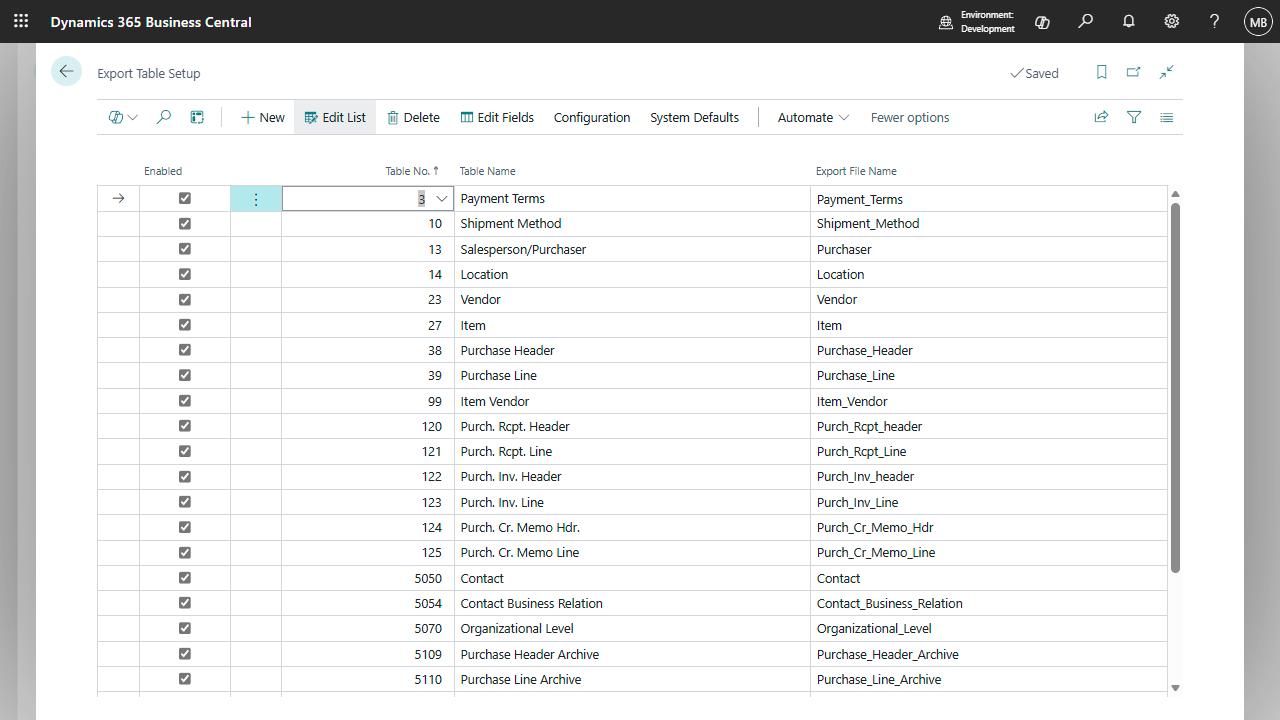Toggle the filter pane

(1134, 117)
